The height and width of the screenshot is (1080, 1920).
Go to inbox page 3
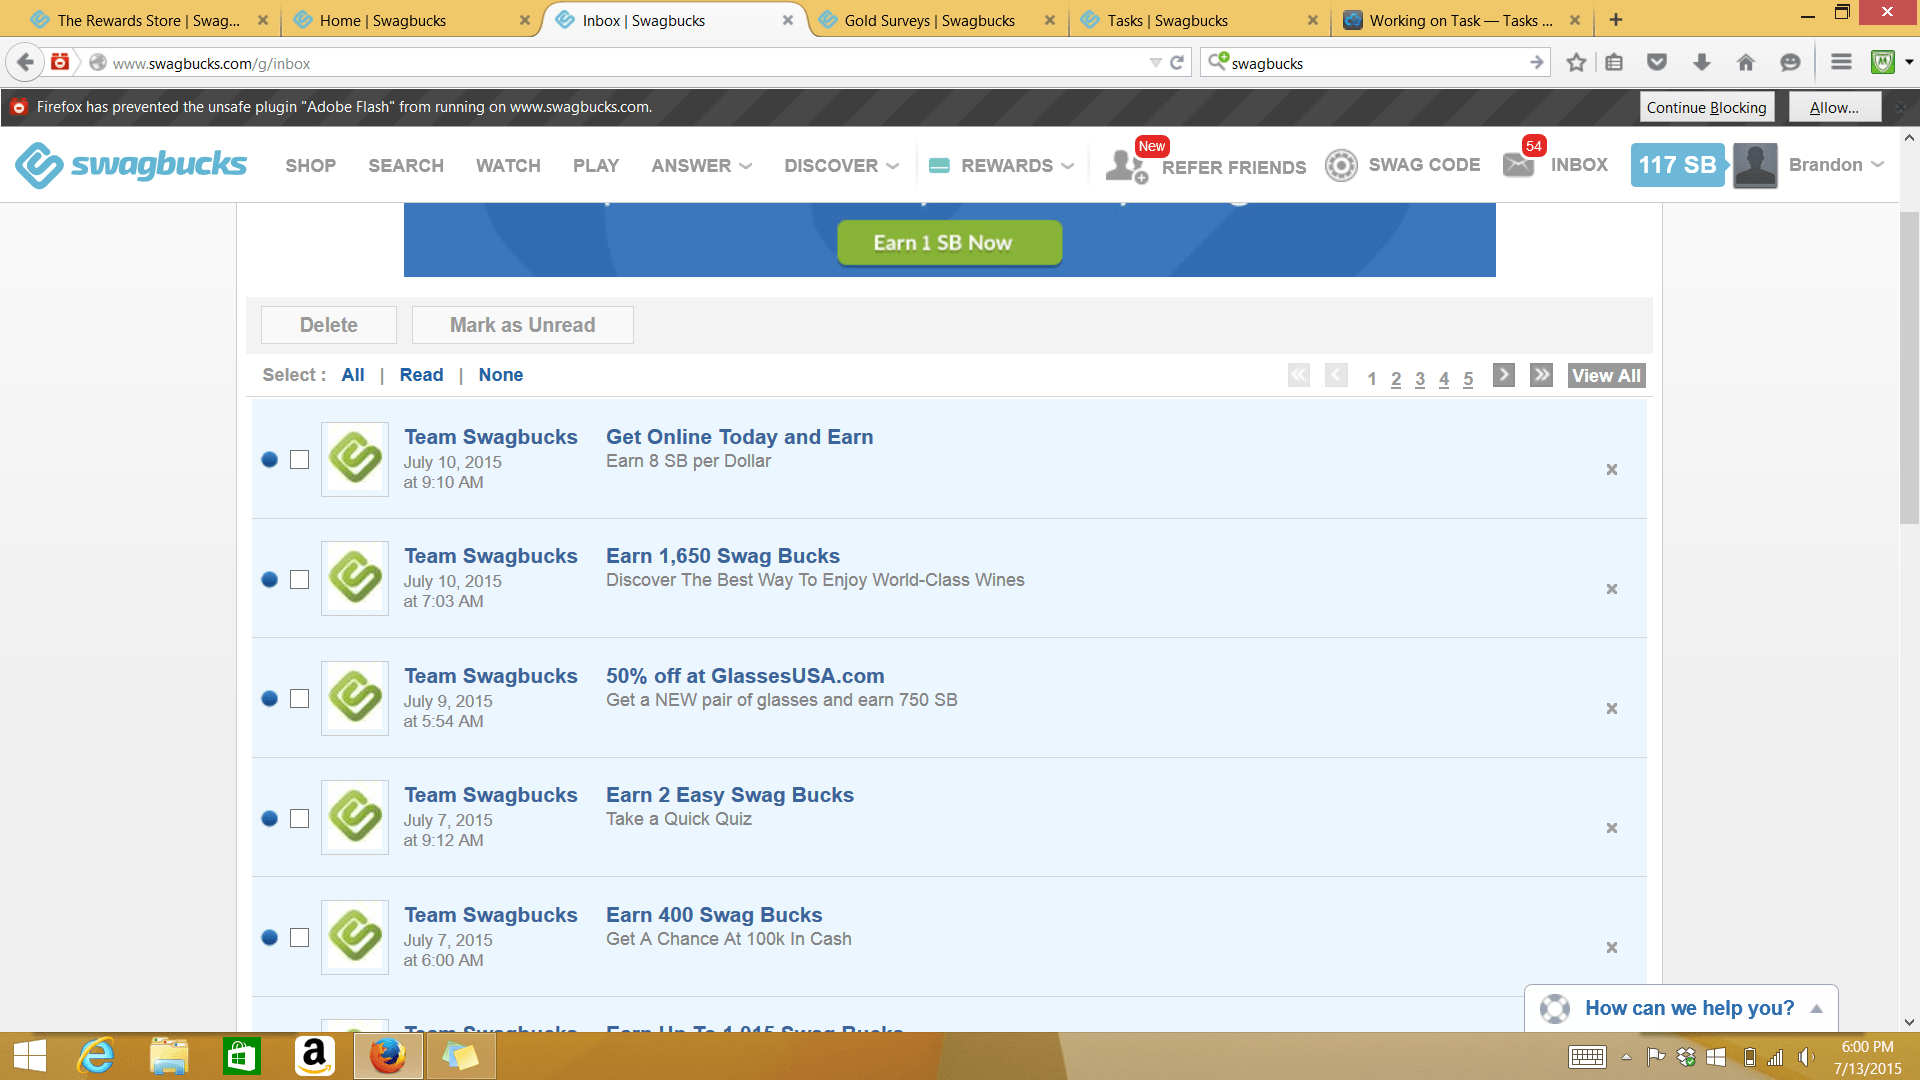[x=1420, y=379]
